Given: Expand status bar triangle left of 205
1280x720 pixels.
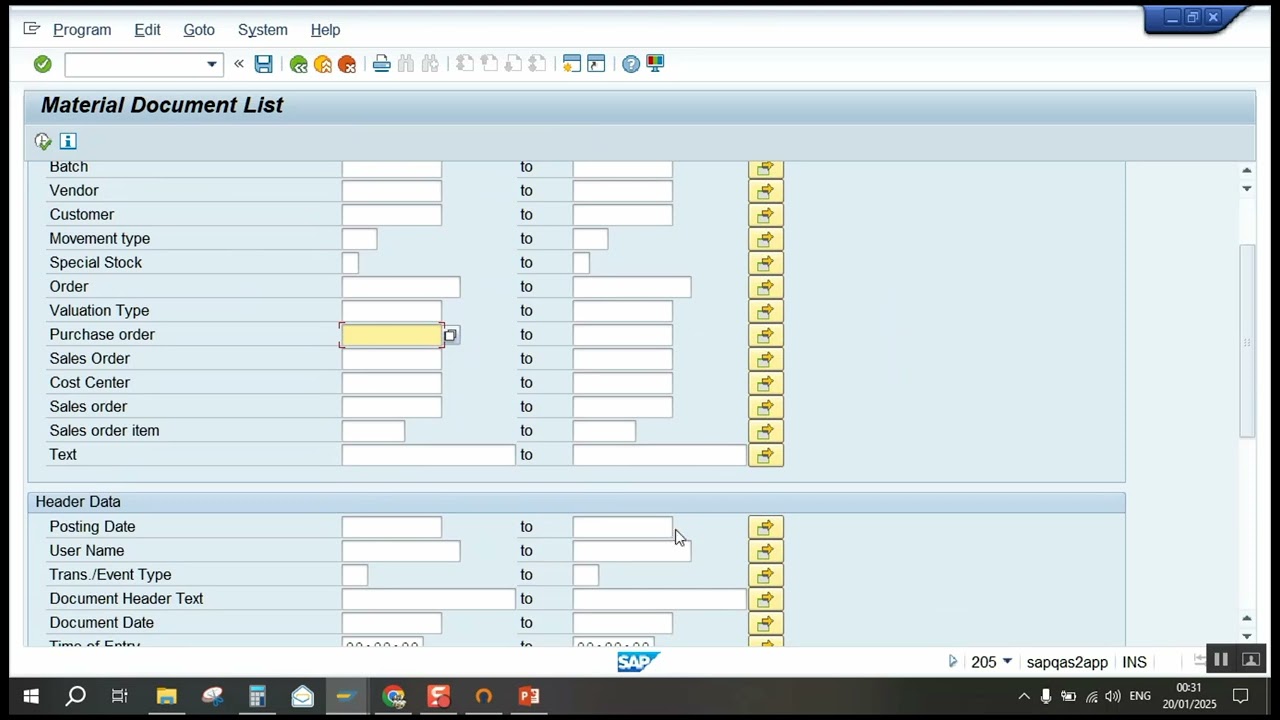Looking at the screenshot, I should pyautogui.click(x=952, y=662).
